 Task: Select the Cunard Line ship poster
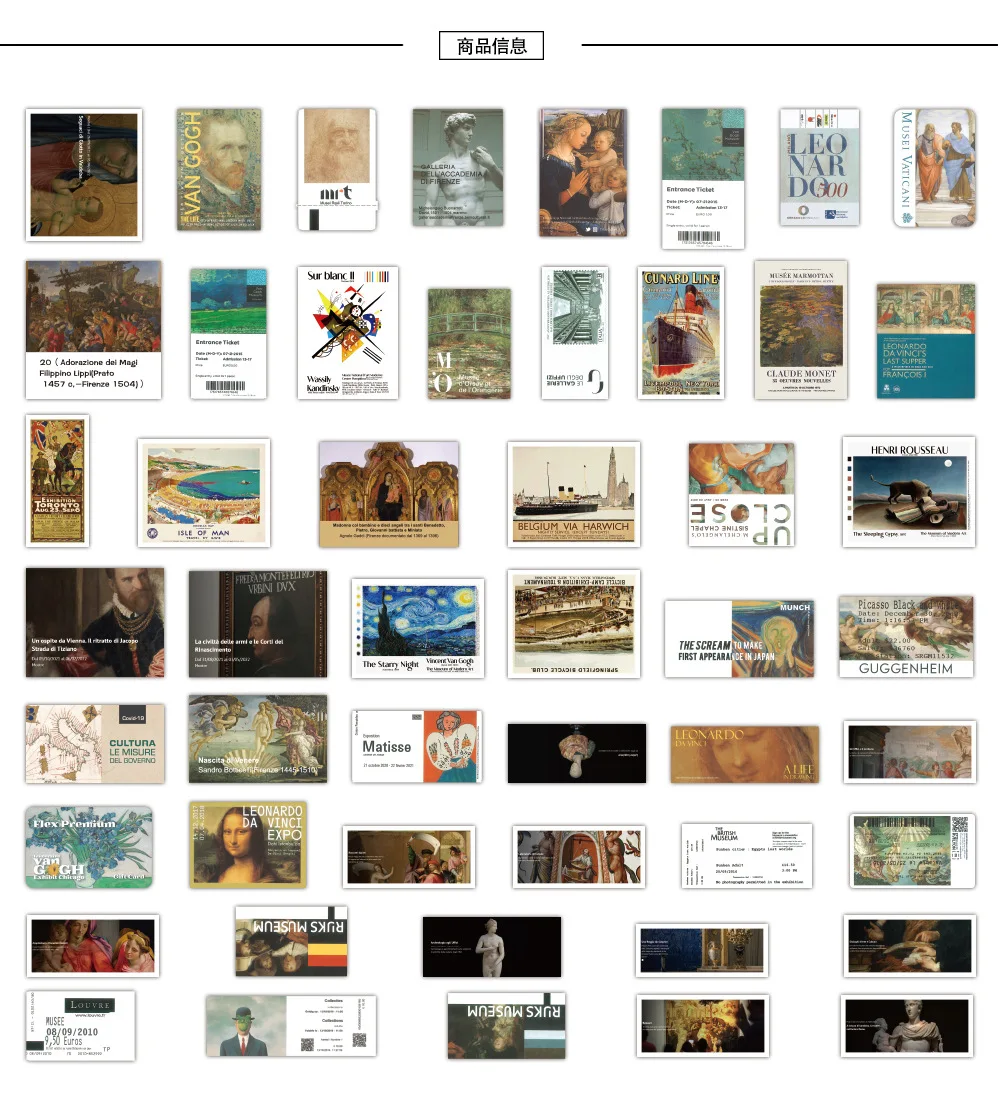tap(681, 333)
